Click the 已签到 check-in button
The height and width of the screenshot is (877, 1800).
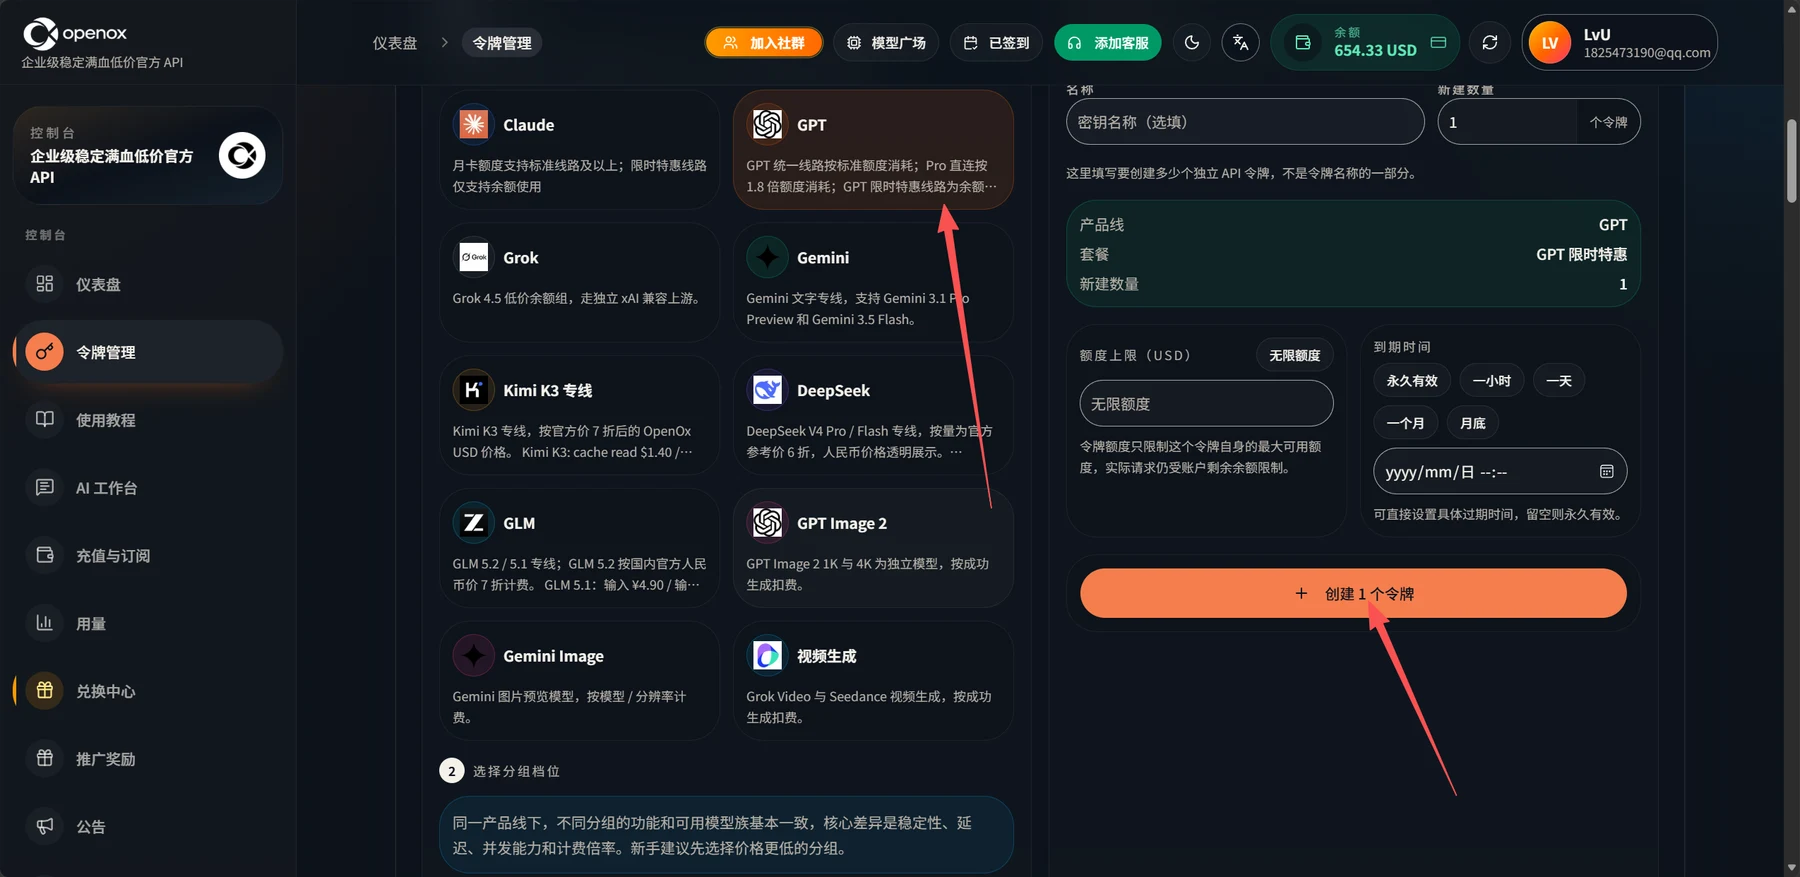point(996,43)
